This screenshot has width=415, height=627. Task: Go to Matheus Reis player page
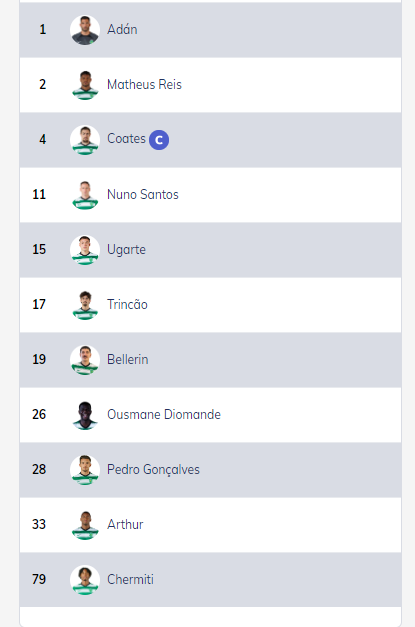point(144,84)
